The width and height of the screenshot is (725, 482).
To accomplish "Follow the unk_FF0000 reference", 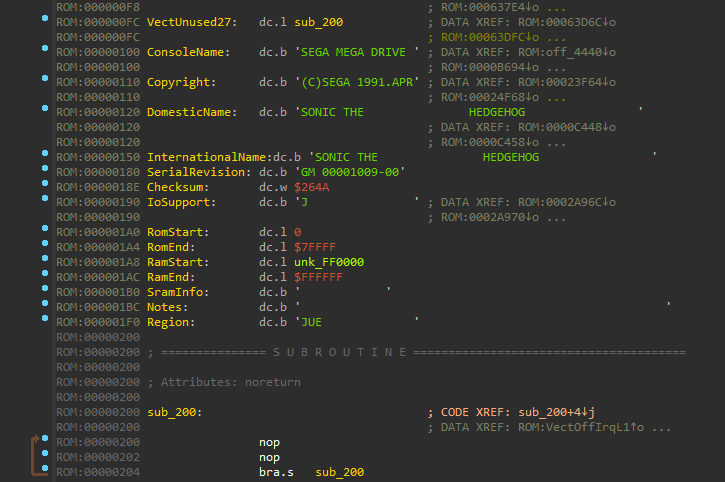I will click(x=329, y=262).
